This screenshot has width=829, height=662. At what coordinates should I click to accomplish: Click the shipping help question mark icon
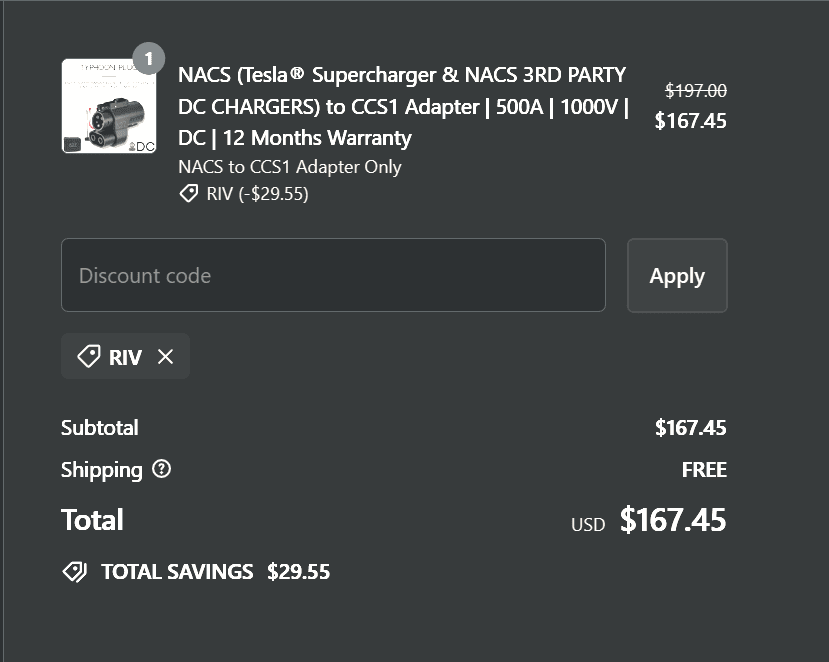point(161,469)
